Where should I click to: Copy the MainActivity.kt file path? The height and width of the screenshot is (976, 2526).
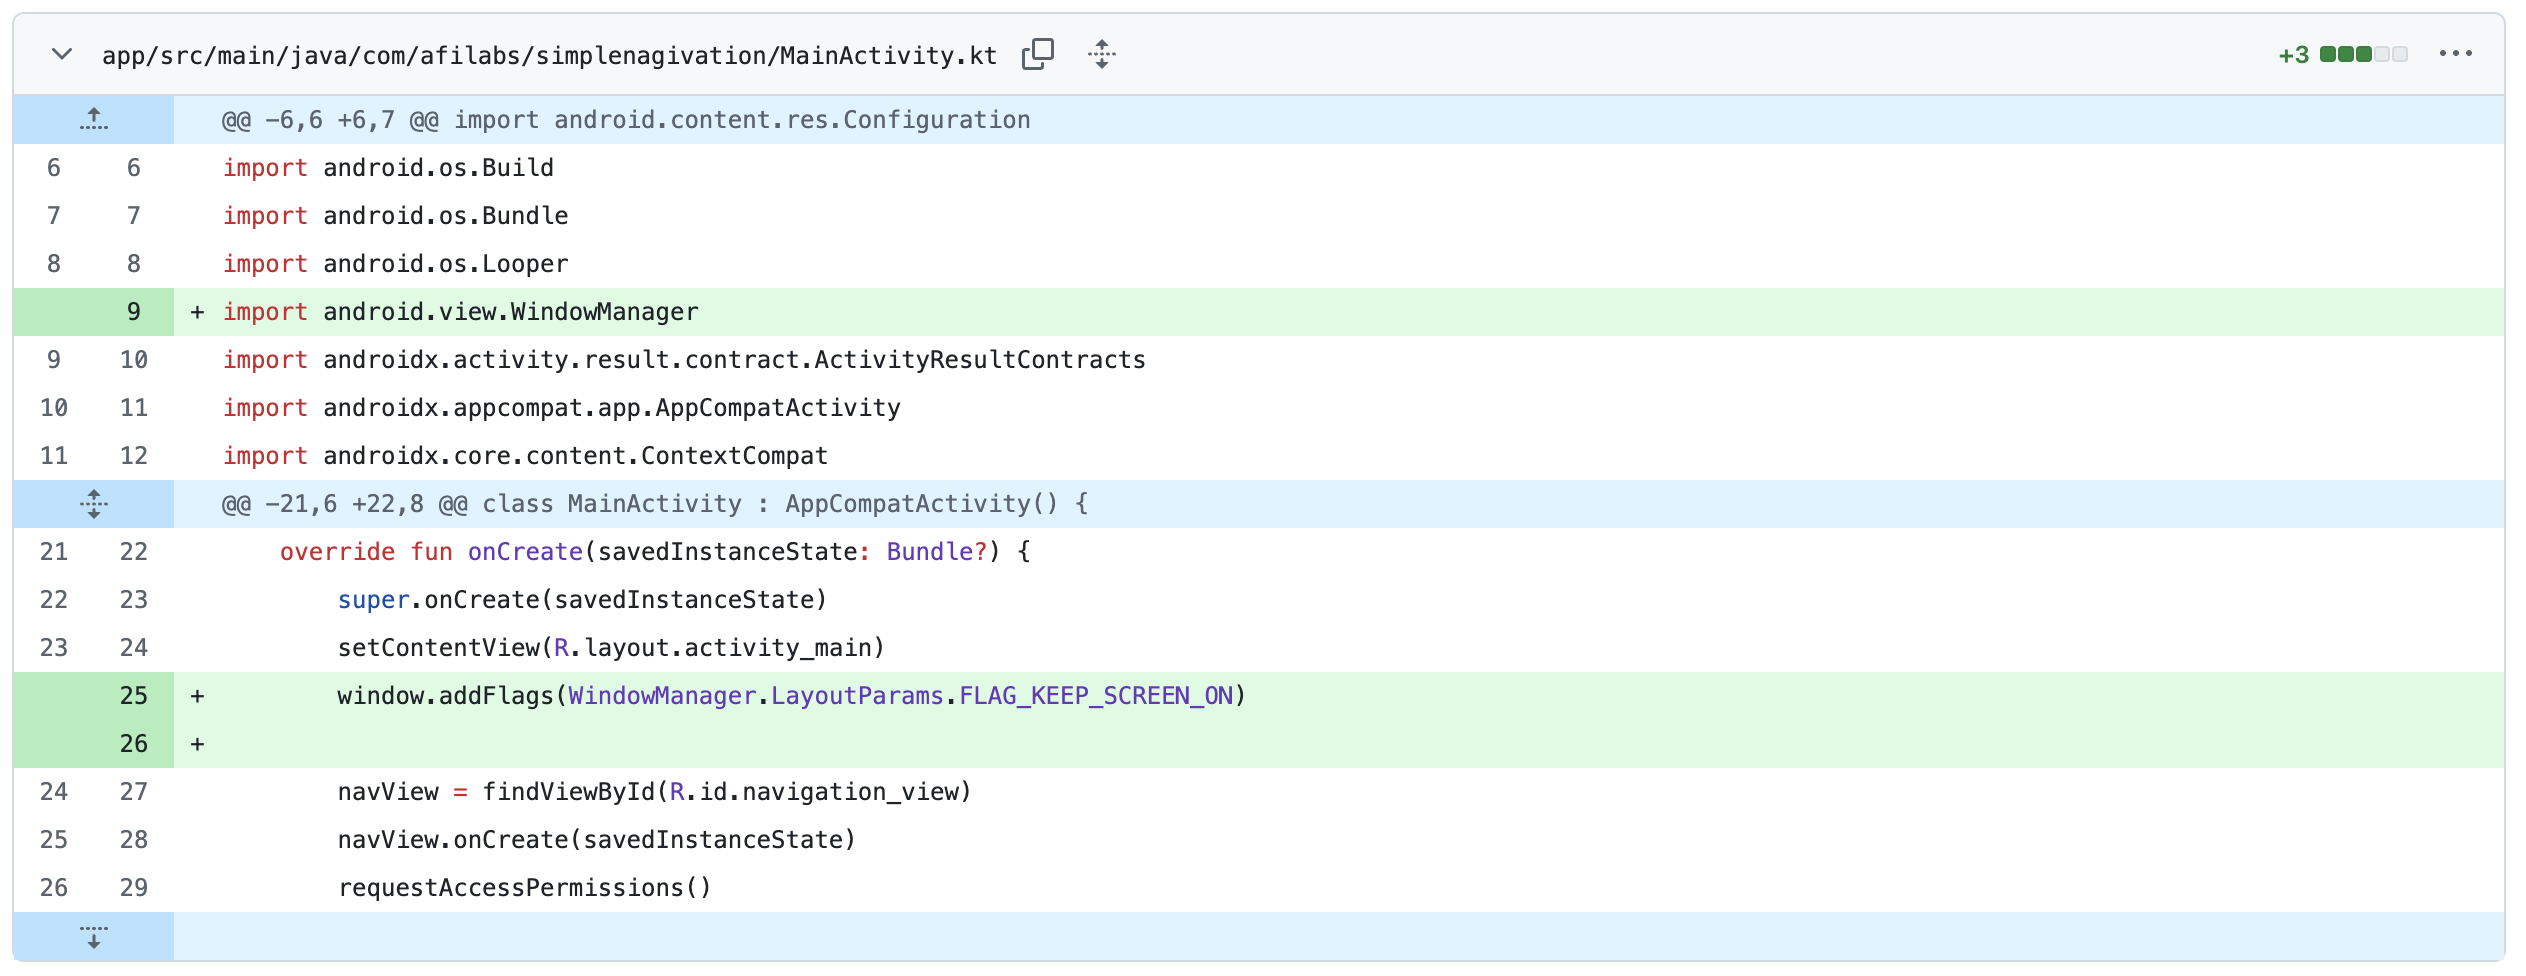point(1038,54)
